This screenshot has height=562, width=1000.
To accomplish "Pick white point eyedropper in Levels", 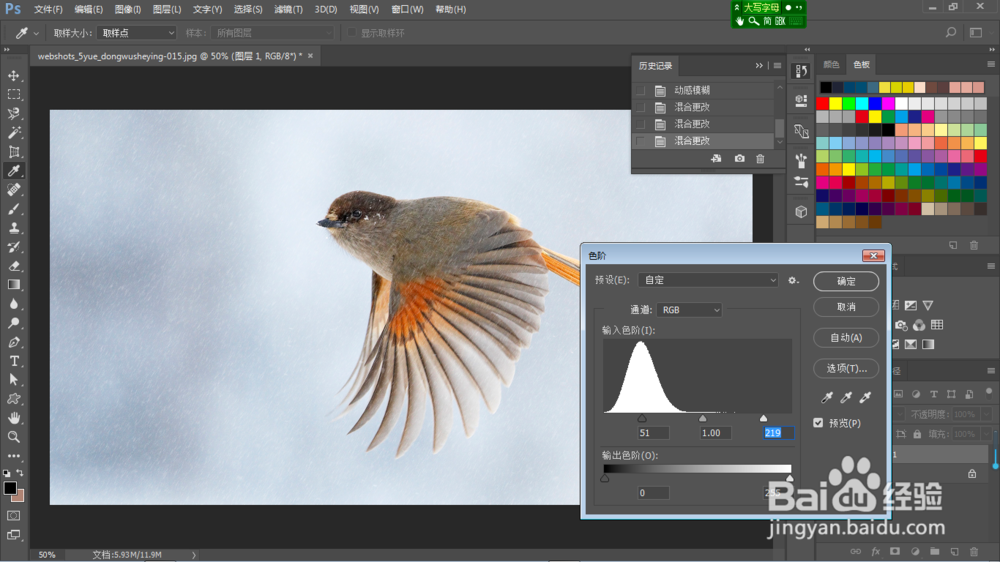I will tap(865, 397).
